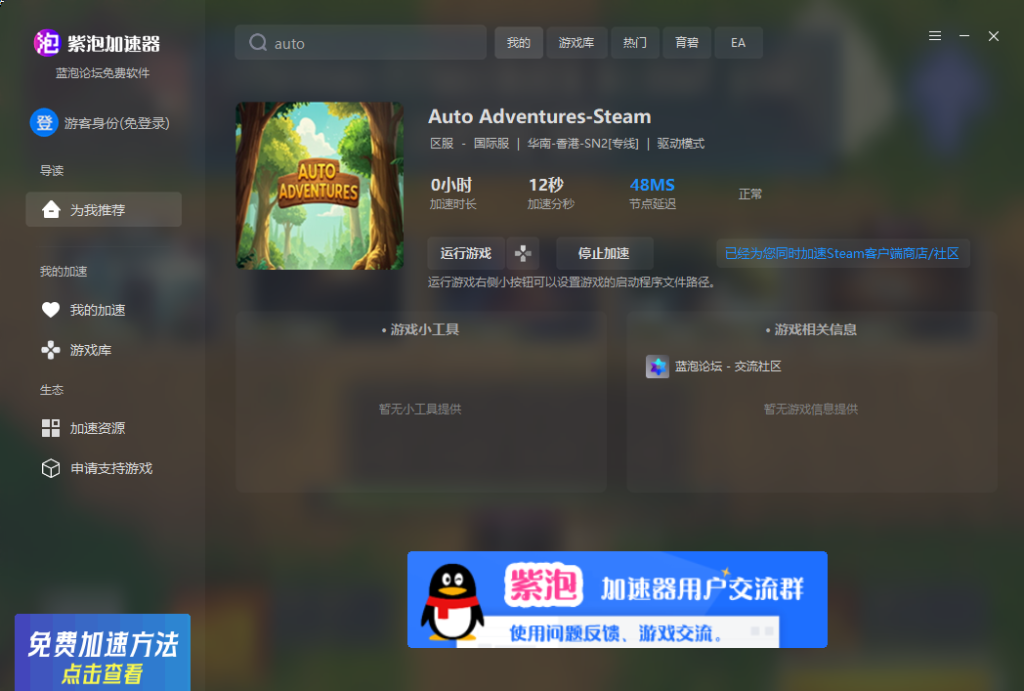Switch to the EA tab
1024x691 pixels.
click(738, 42)
